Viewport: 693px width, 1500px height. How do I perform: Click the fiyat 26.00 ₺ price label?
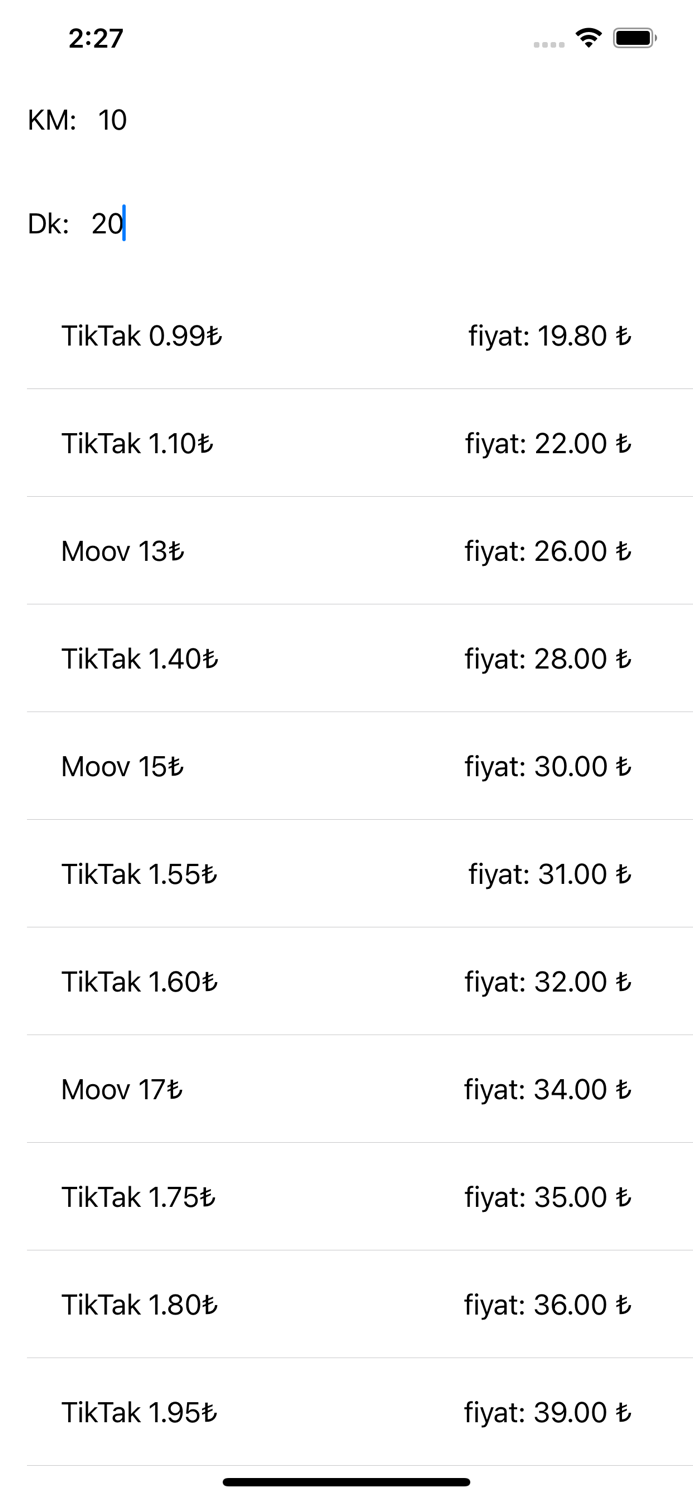tap(547, 551)
